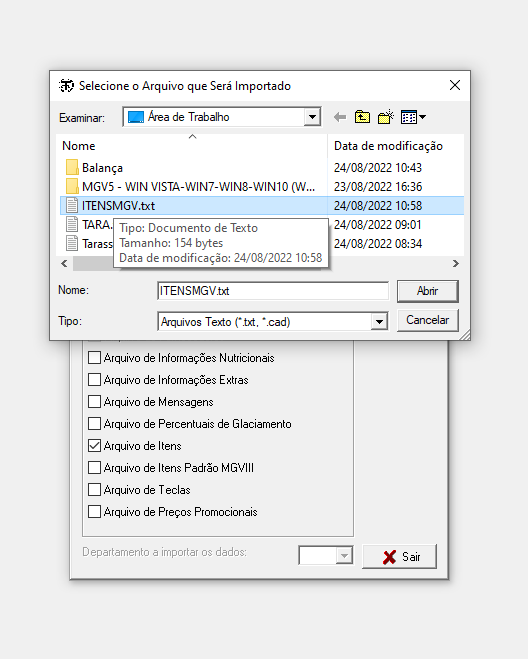Enable Arquivo de Informações Nutricionais checkbox

[95, 358]
